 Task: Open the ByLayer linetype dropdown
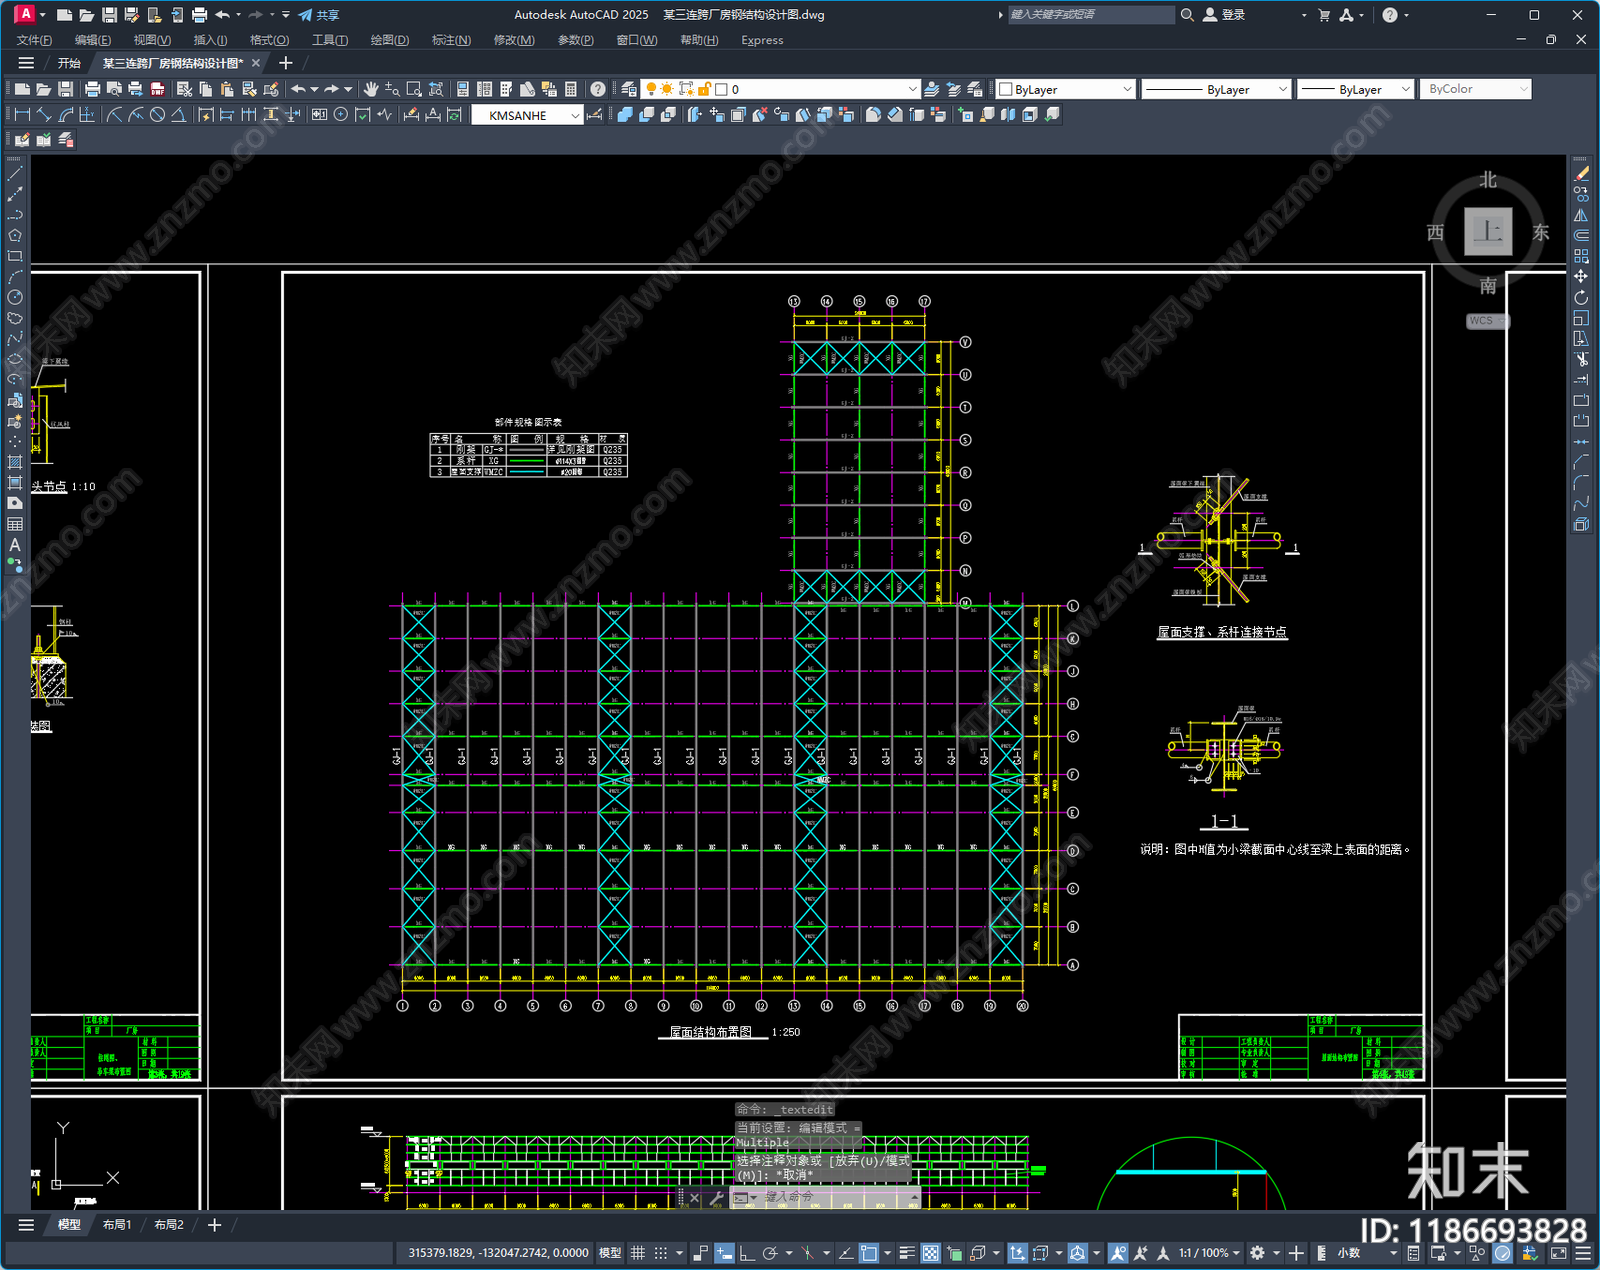[x=1216, y=89]
